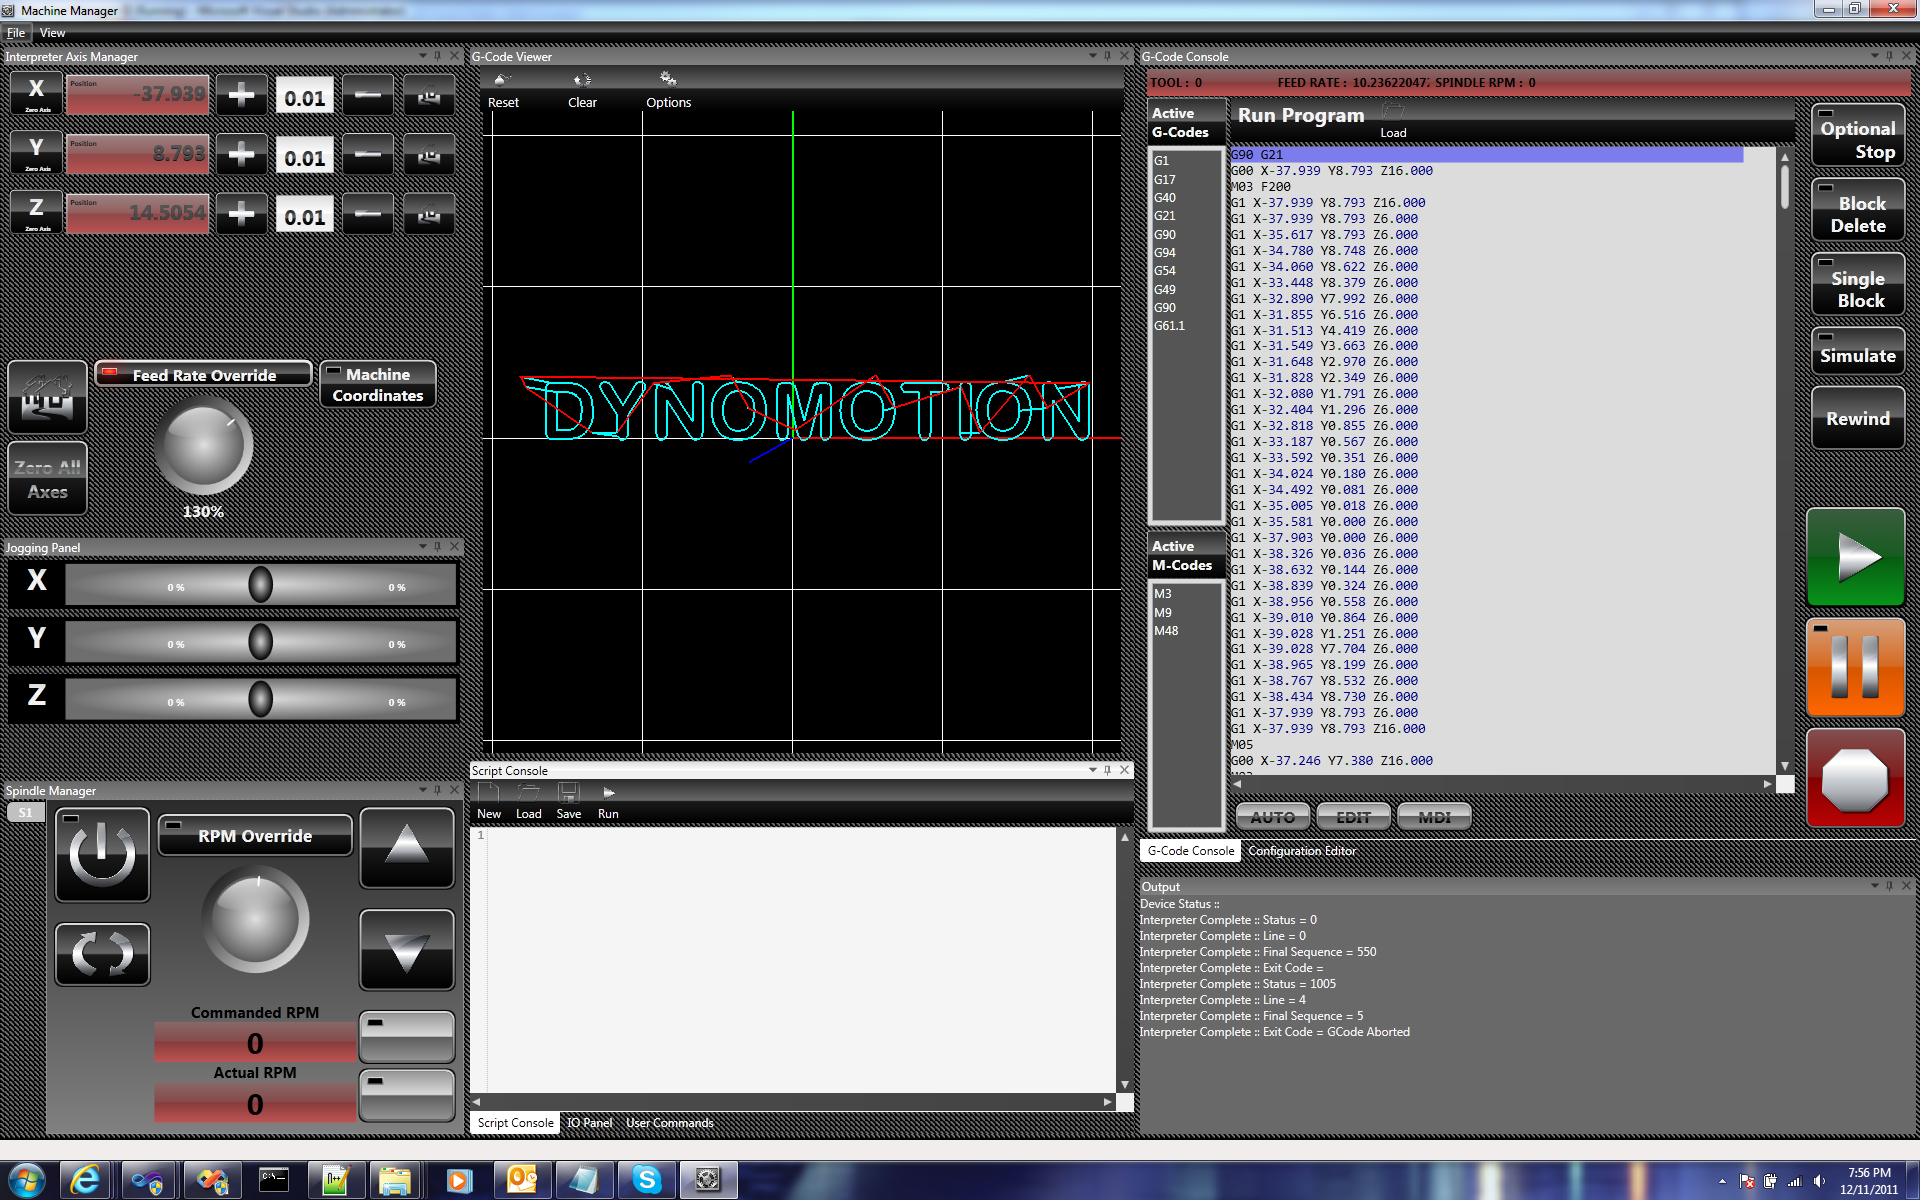Hit the red Stop button

[x=1855, y=779]
